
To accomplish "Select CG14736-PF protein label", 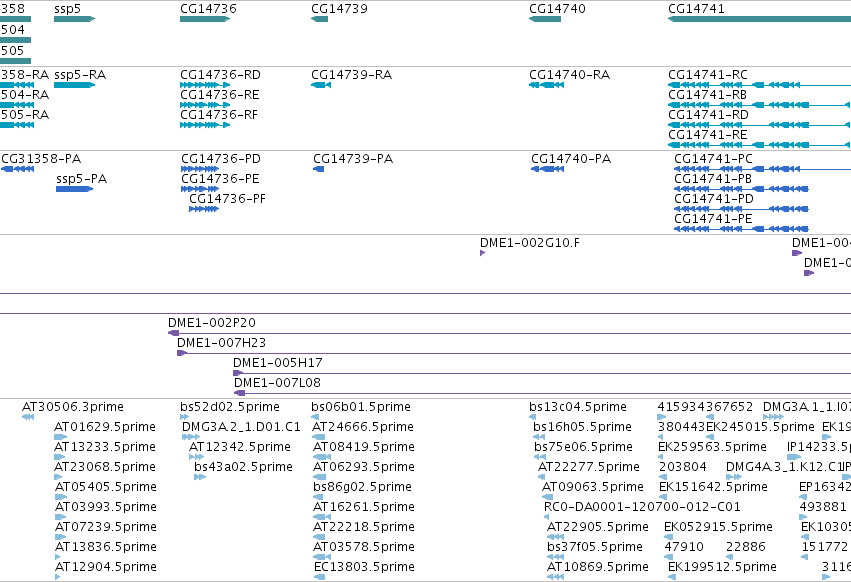I will (x=227, y=199).
